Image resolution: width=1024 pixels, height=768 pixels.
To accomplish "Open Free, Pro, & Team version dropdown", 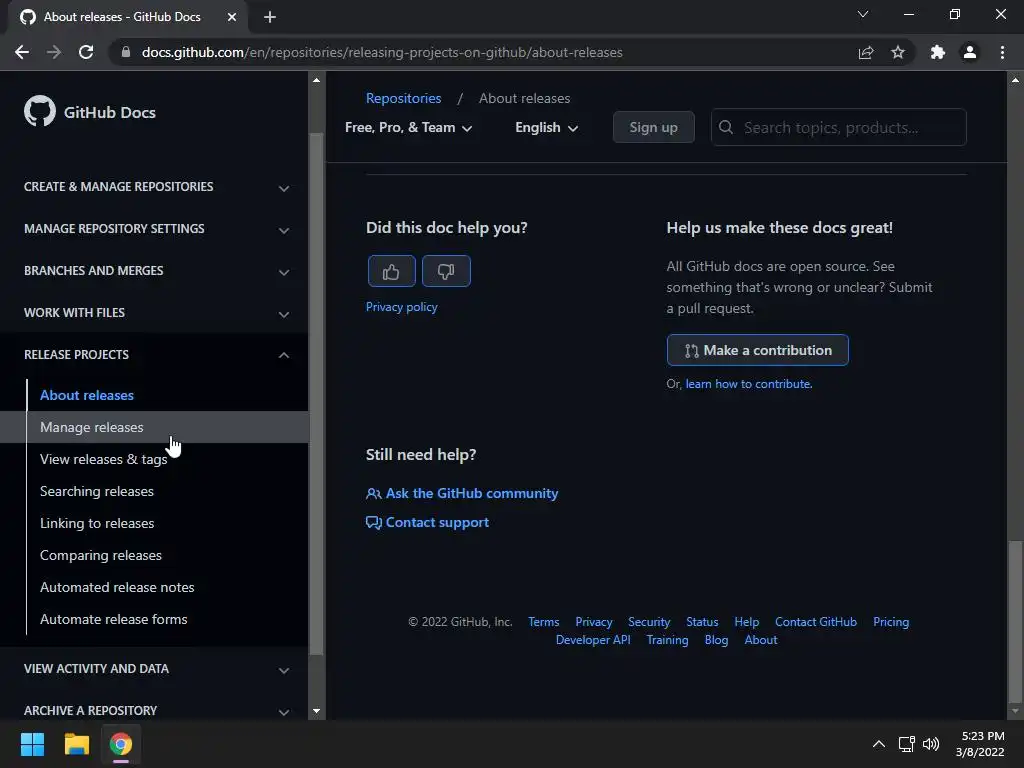I will tap(408, 127).
